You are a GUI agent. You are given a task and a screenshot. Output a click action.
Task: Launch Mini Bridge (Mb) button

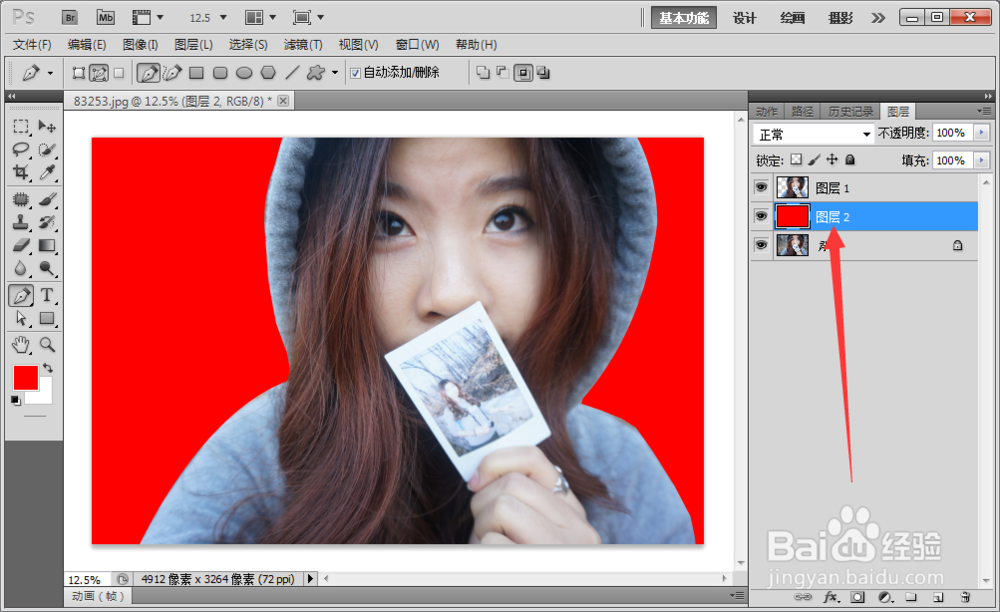click(x=105, y=17)
